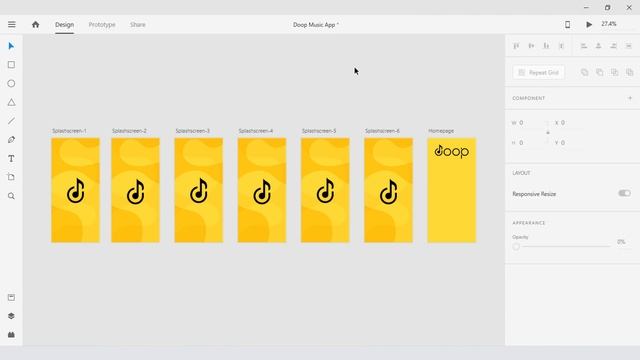Select the Splashscreen-1 artboard label

point(69,131)
